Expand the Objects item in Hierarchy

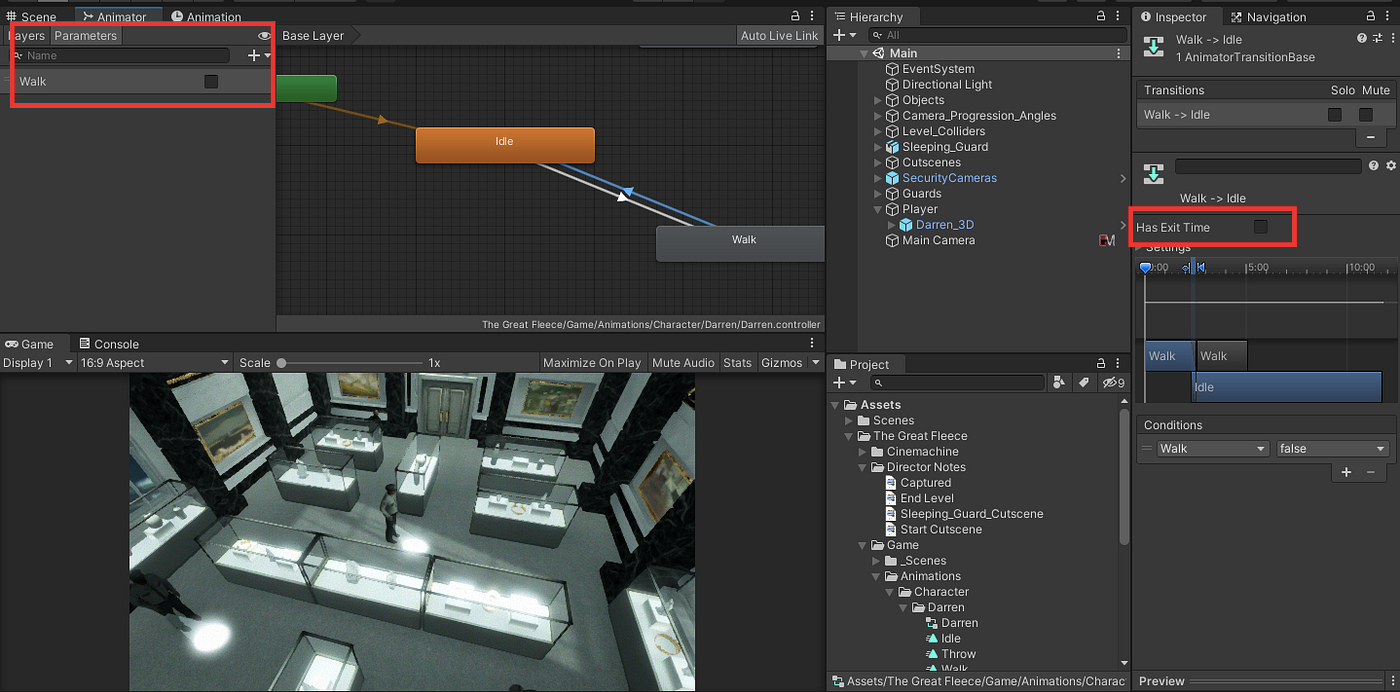click(878, 100)
